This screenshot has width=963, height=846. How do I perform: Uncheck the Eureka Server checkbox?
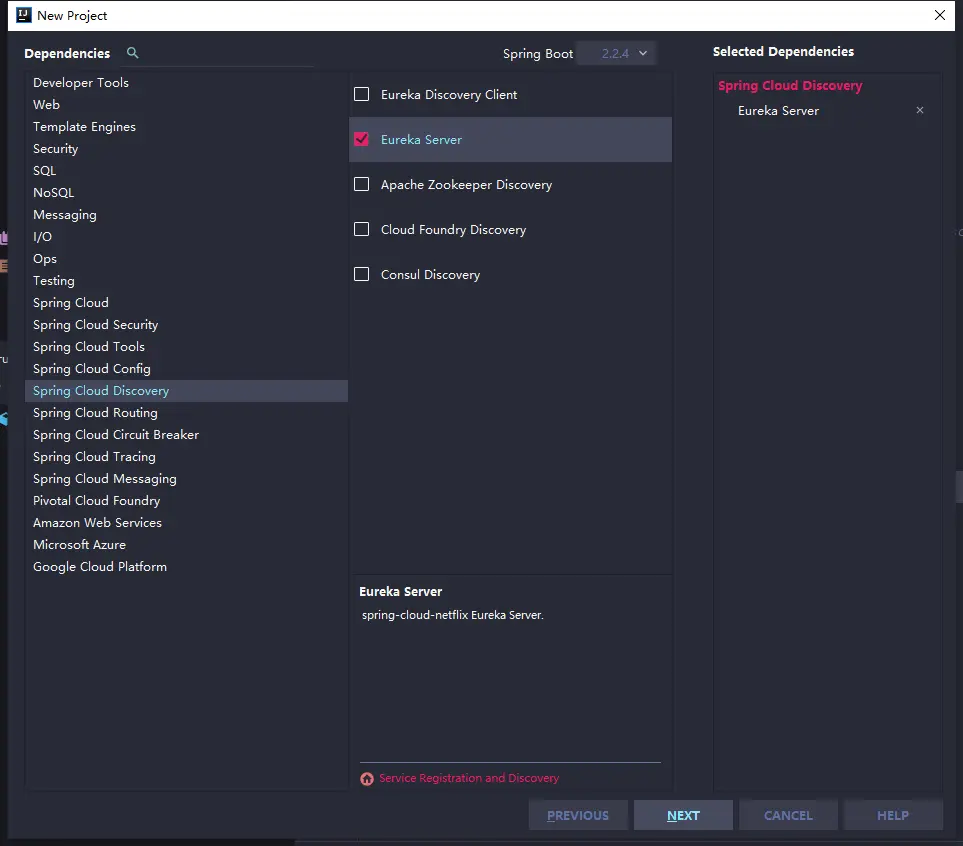pyautogui.click(x=362, y=139)
